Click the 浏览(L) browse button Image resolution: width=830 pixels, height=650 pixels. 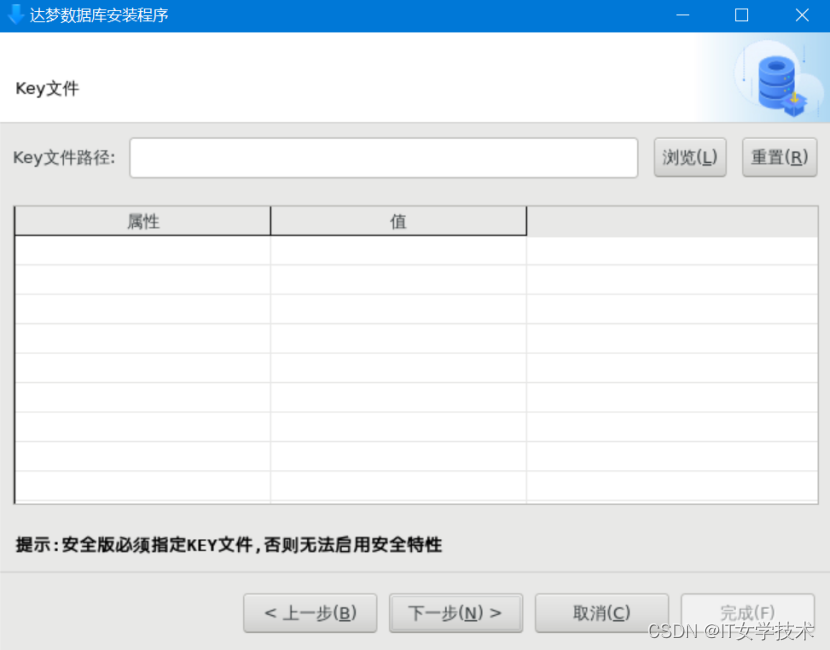click(x=690, y=157)
